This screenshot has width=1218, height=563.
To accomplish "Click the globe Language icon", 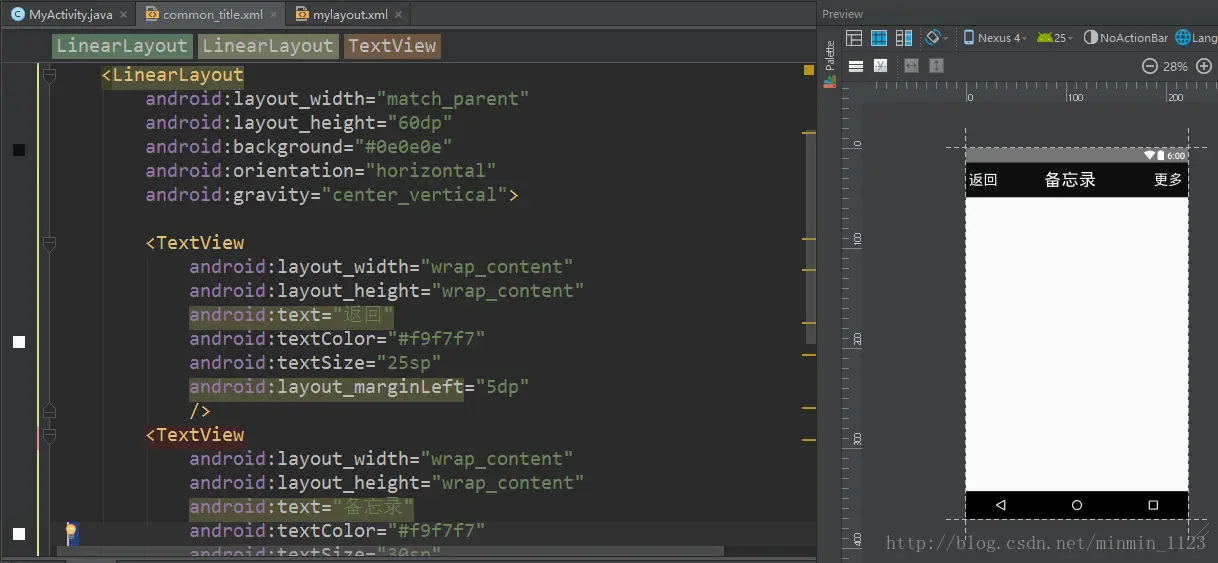I will coord(1183,38).
